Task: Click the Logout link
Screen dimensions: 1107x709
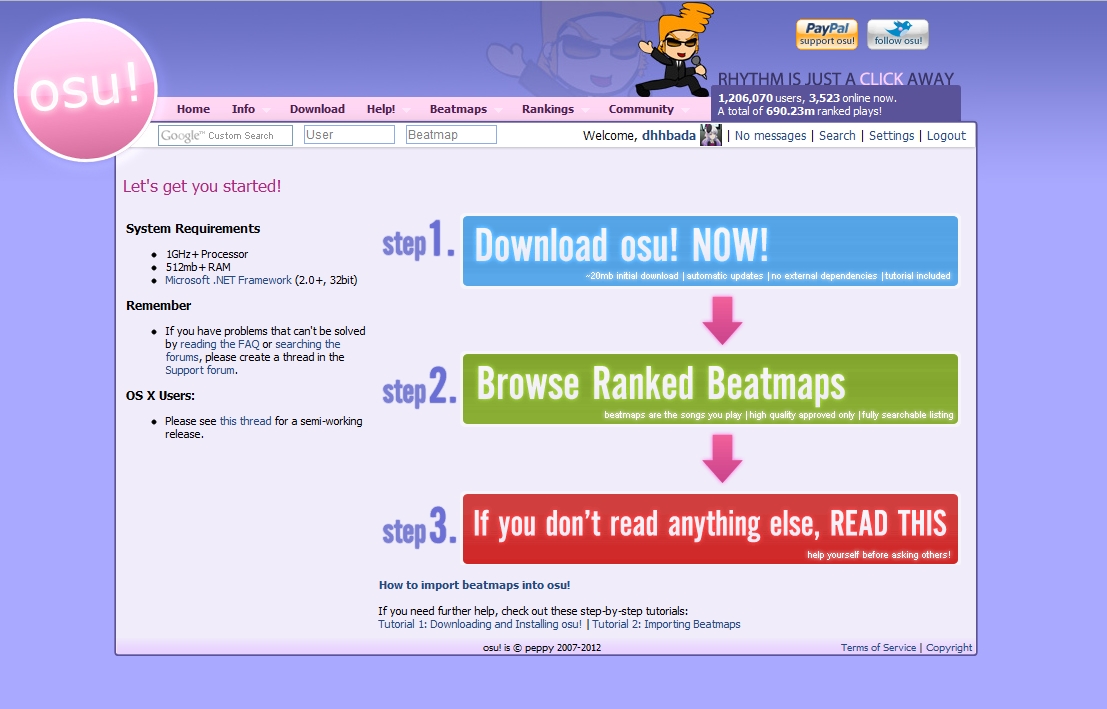Action: (x=946, y=136)
